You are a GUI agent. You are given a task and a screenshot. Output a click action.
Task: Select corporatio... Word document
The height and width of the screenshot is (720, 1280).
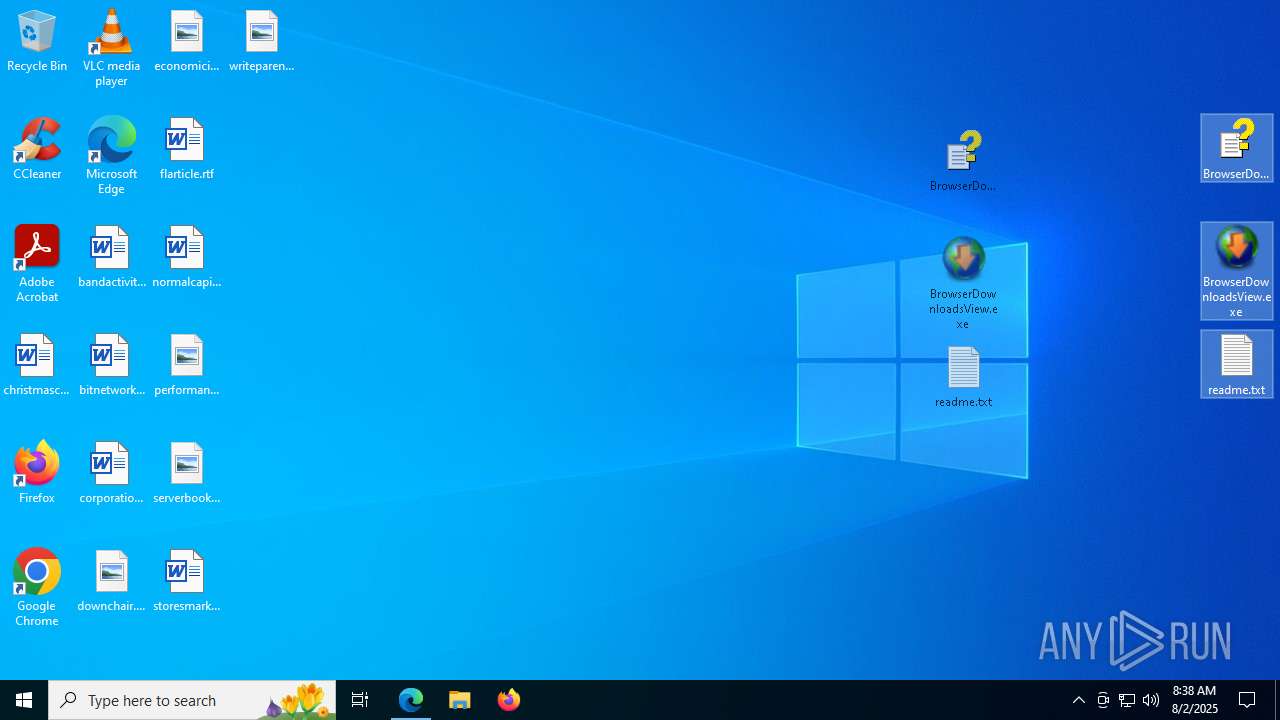pyautogui.click(x=111, y=474)
